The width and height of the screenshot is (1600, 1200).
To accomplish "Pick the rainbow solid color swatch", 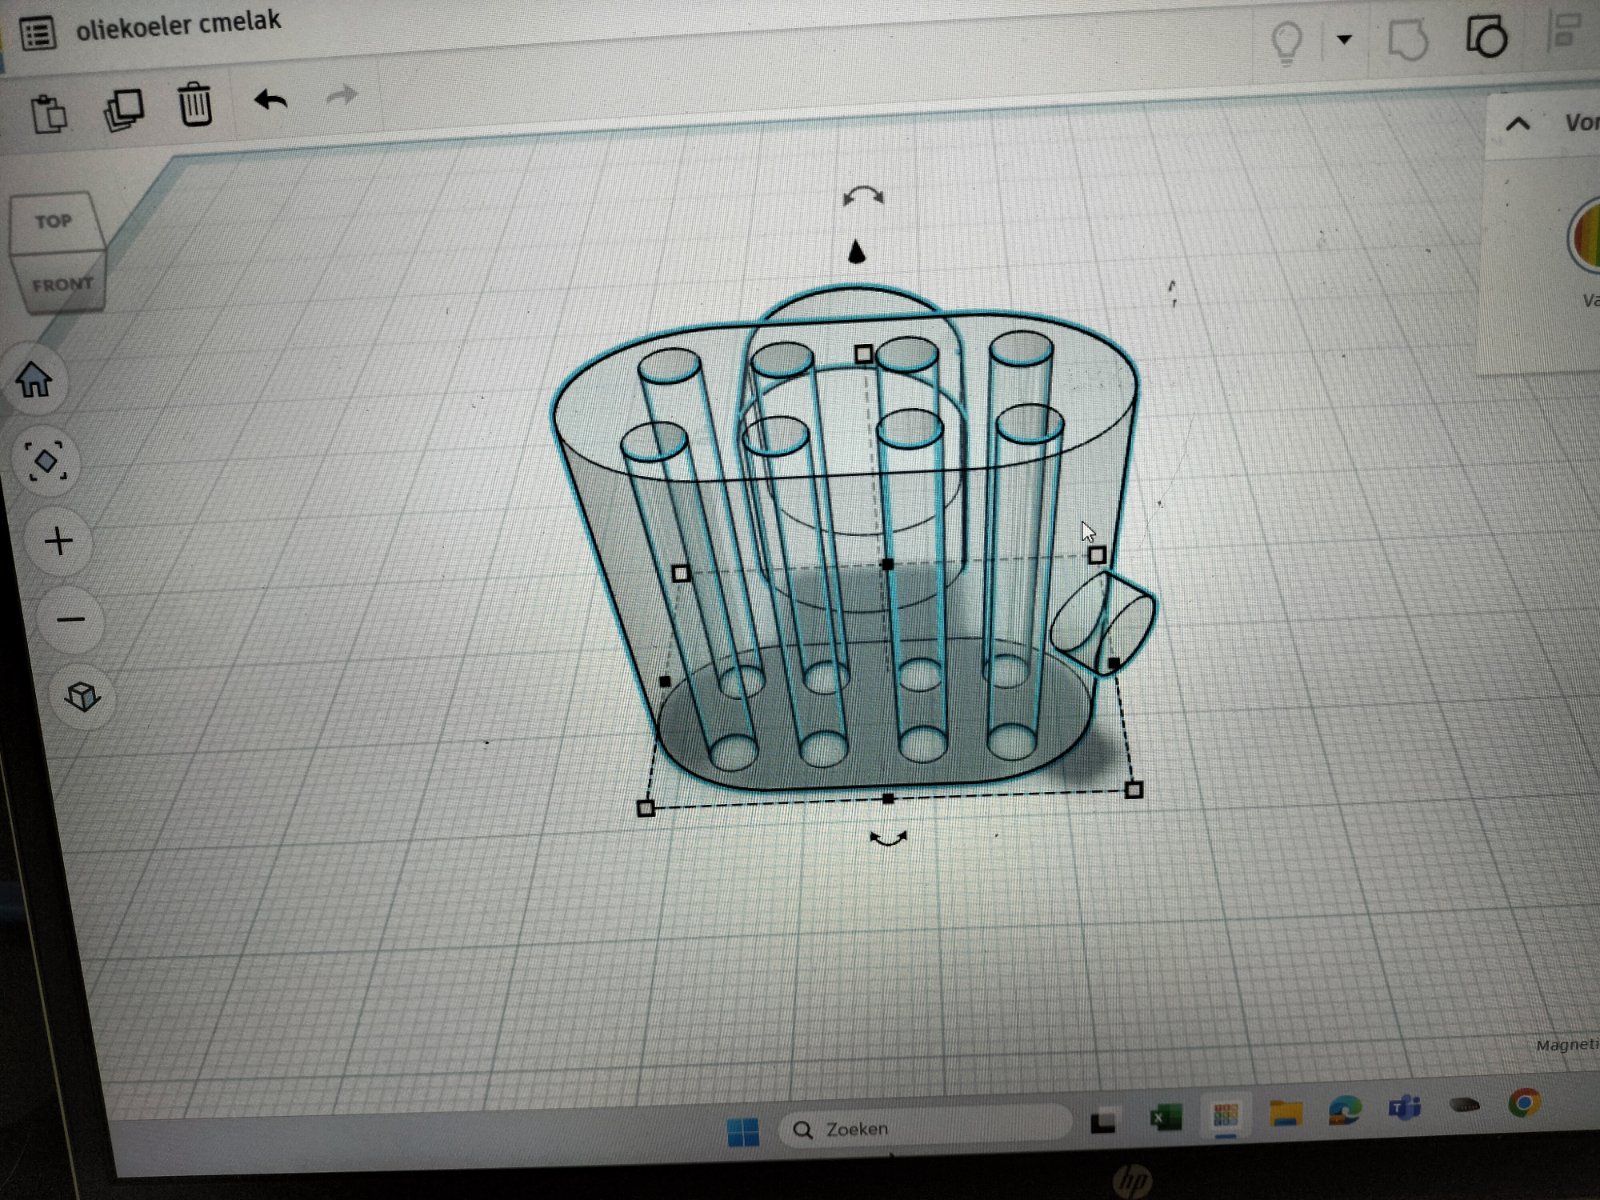I will (x=1585, y=237).
